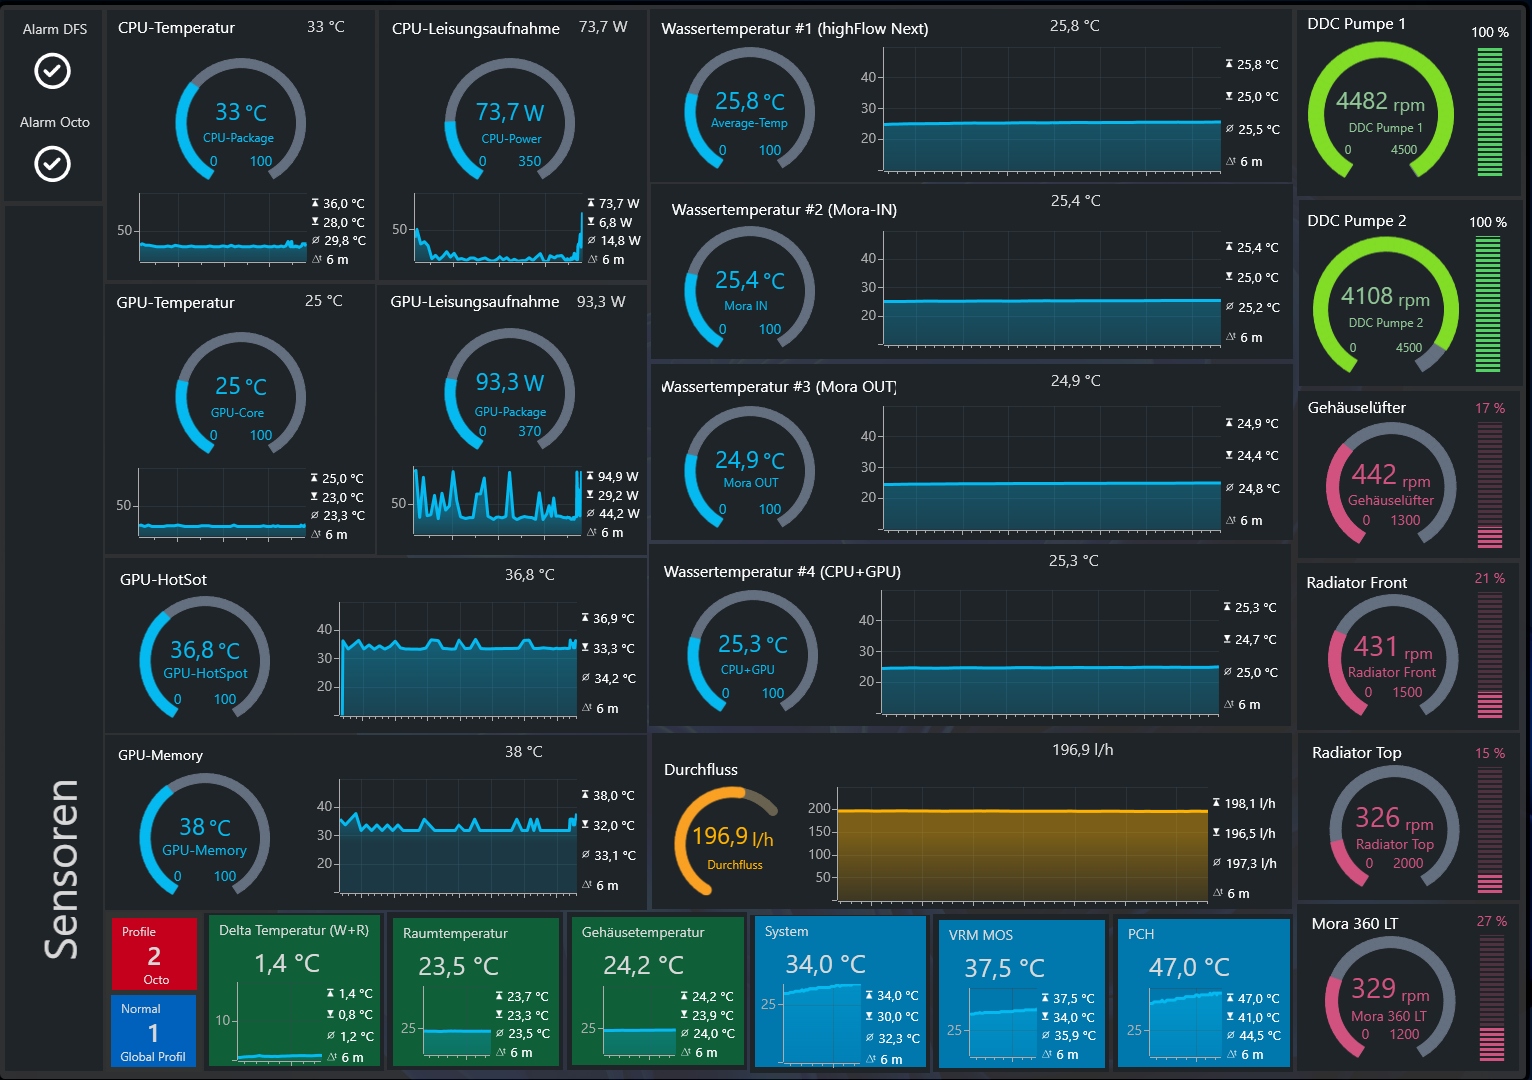This screenshot has height=1080, width=1532.
Task: Click the GPU-Memory circular gauge
Action: [205, 835]
